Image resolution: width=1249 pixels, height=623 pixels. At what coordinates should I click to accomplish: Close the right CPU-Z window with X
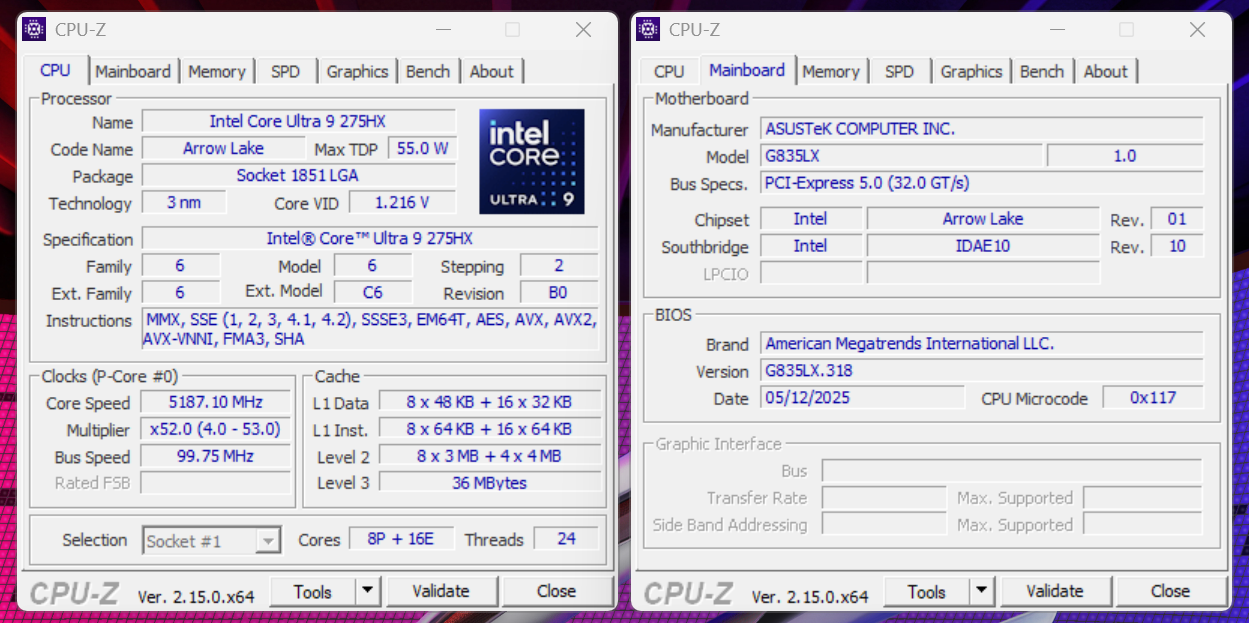(1198, 30)
